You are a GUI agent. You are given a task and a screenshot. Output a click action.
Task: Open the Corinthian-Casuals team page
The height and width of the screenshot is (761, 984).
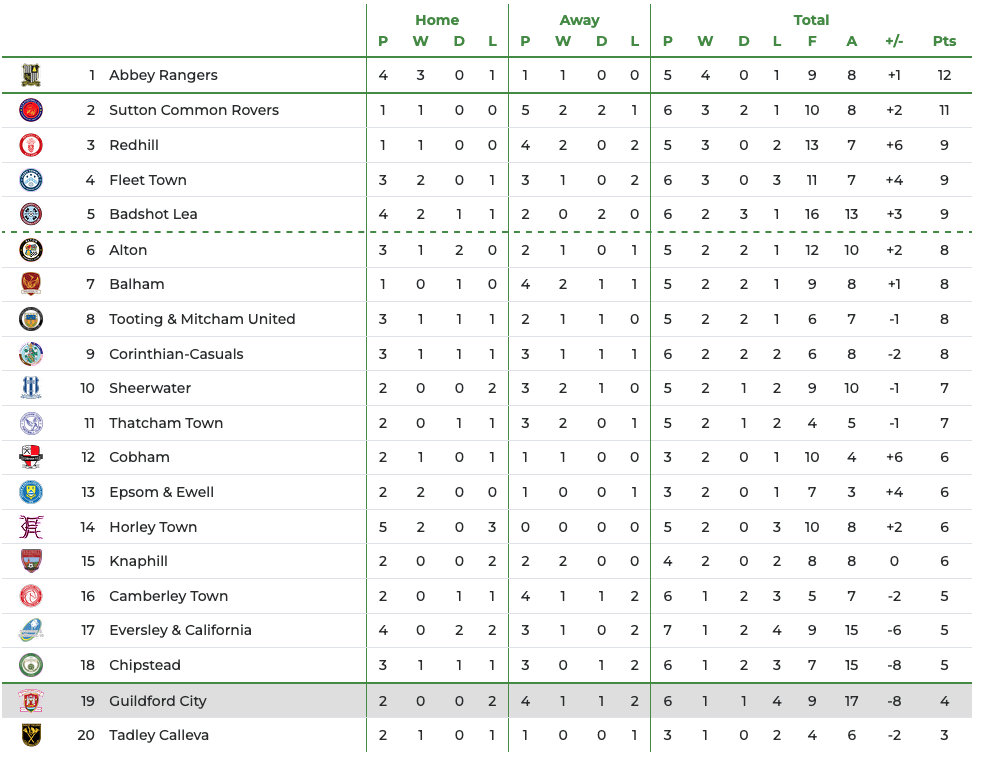176,354
